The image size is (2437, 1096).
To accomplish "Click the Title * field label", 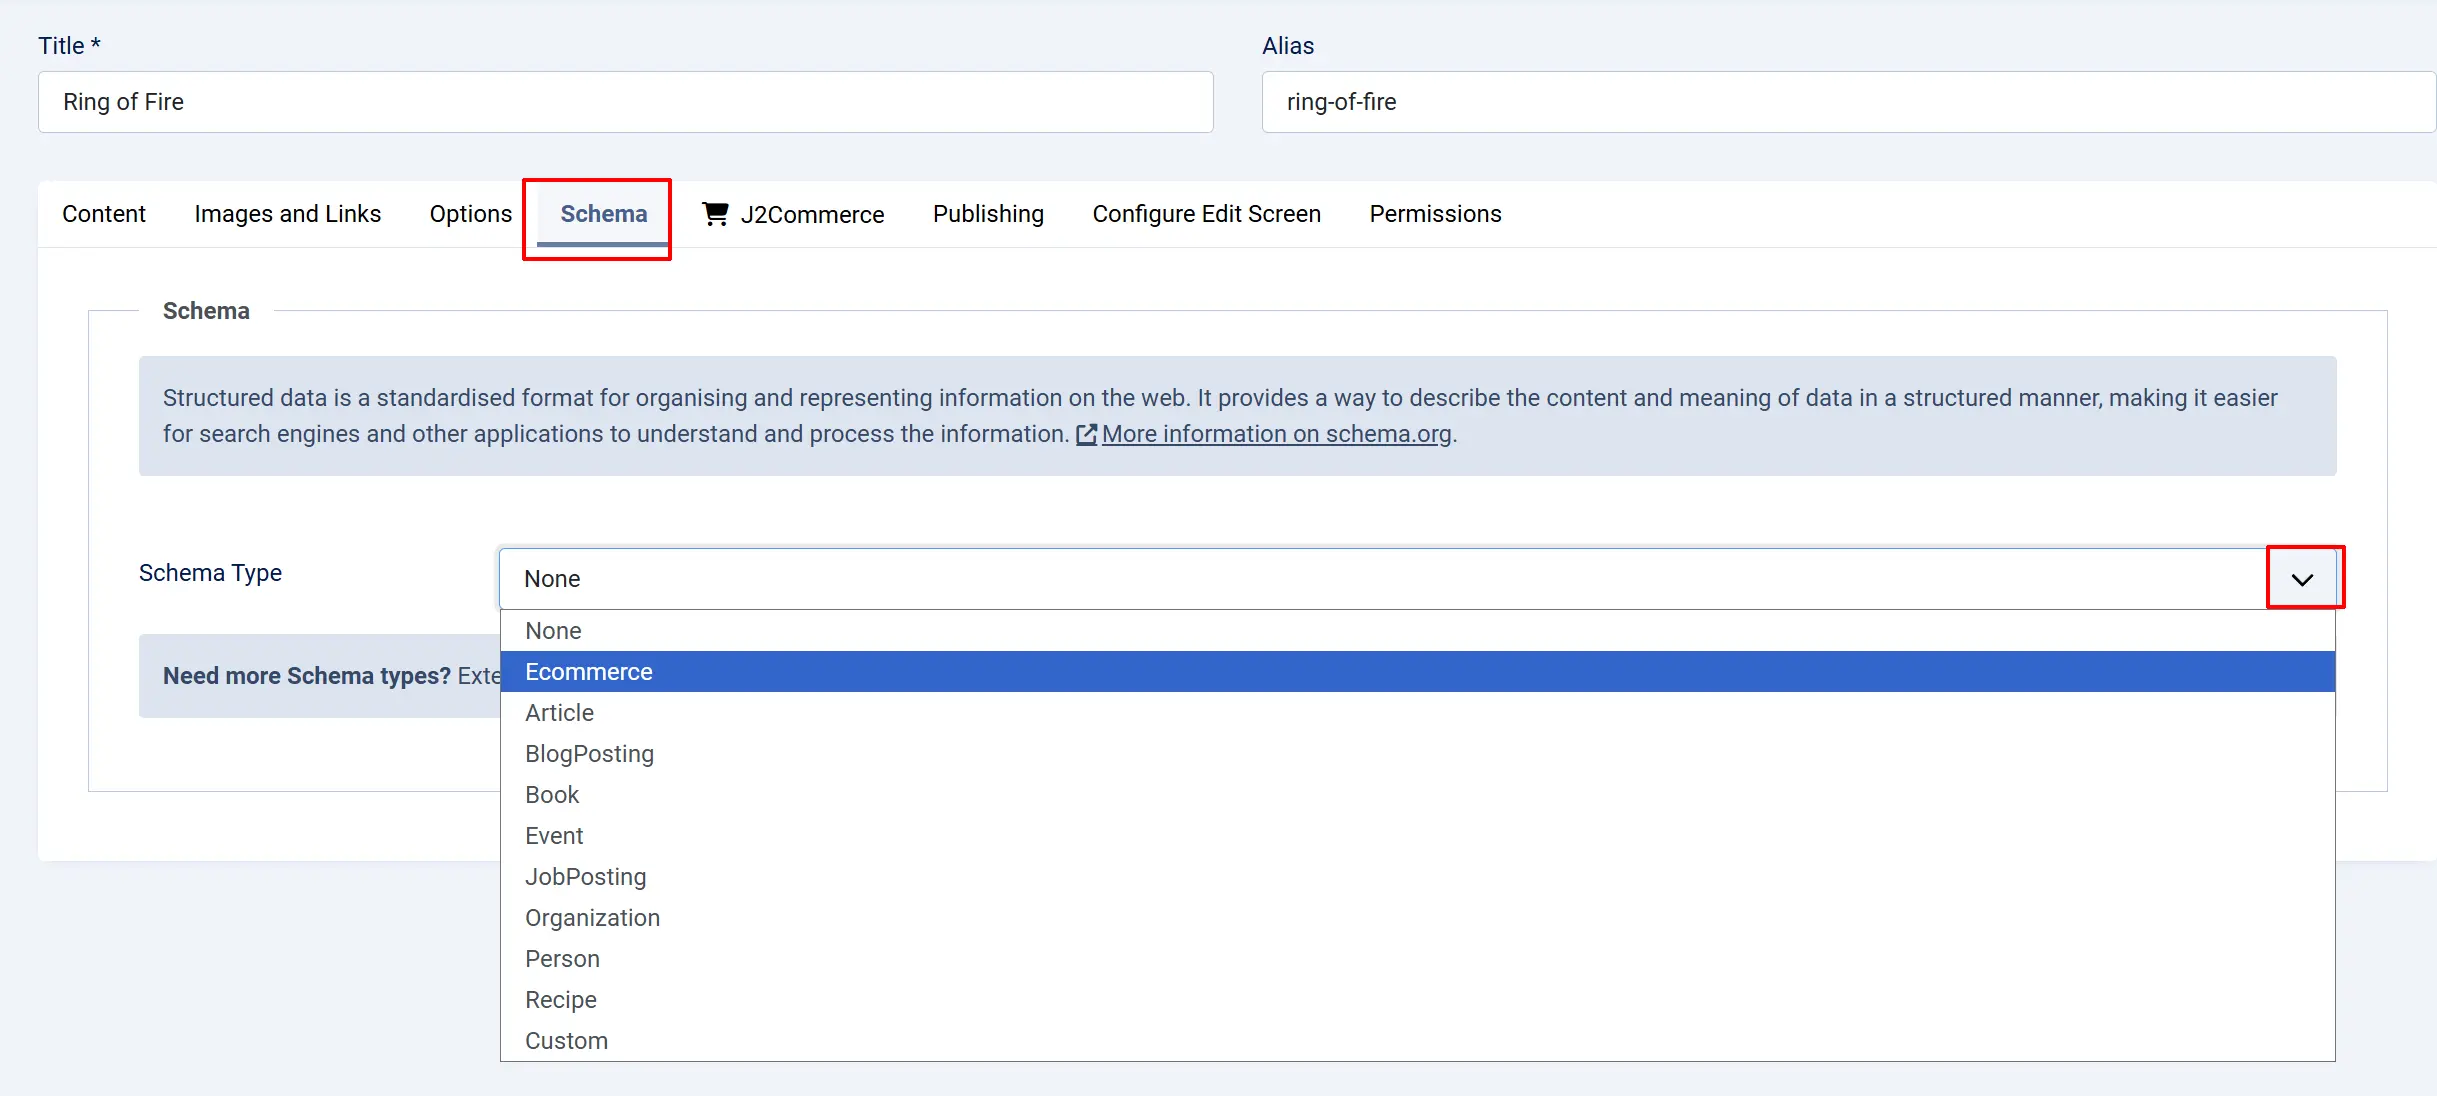I will [69, 46].
